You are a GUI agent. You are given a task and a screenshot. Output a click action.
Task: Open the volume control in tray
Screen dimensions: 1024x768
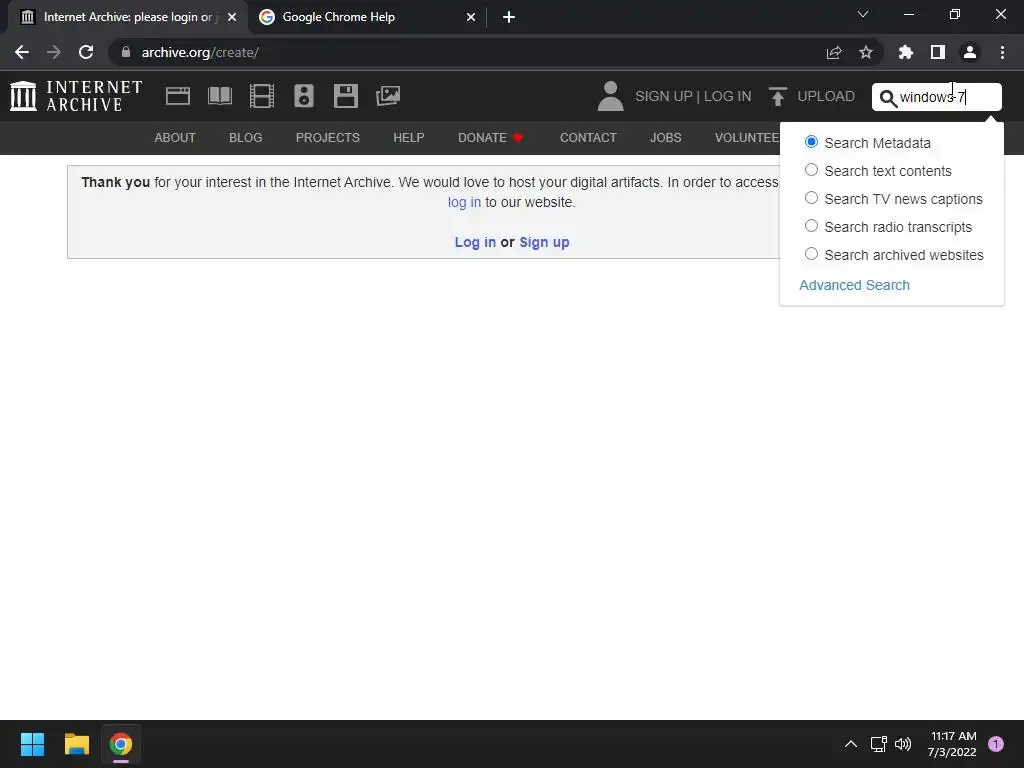(903, 744)
